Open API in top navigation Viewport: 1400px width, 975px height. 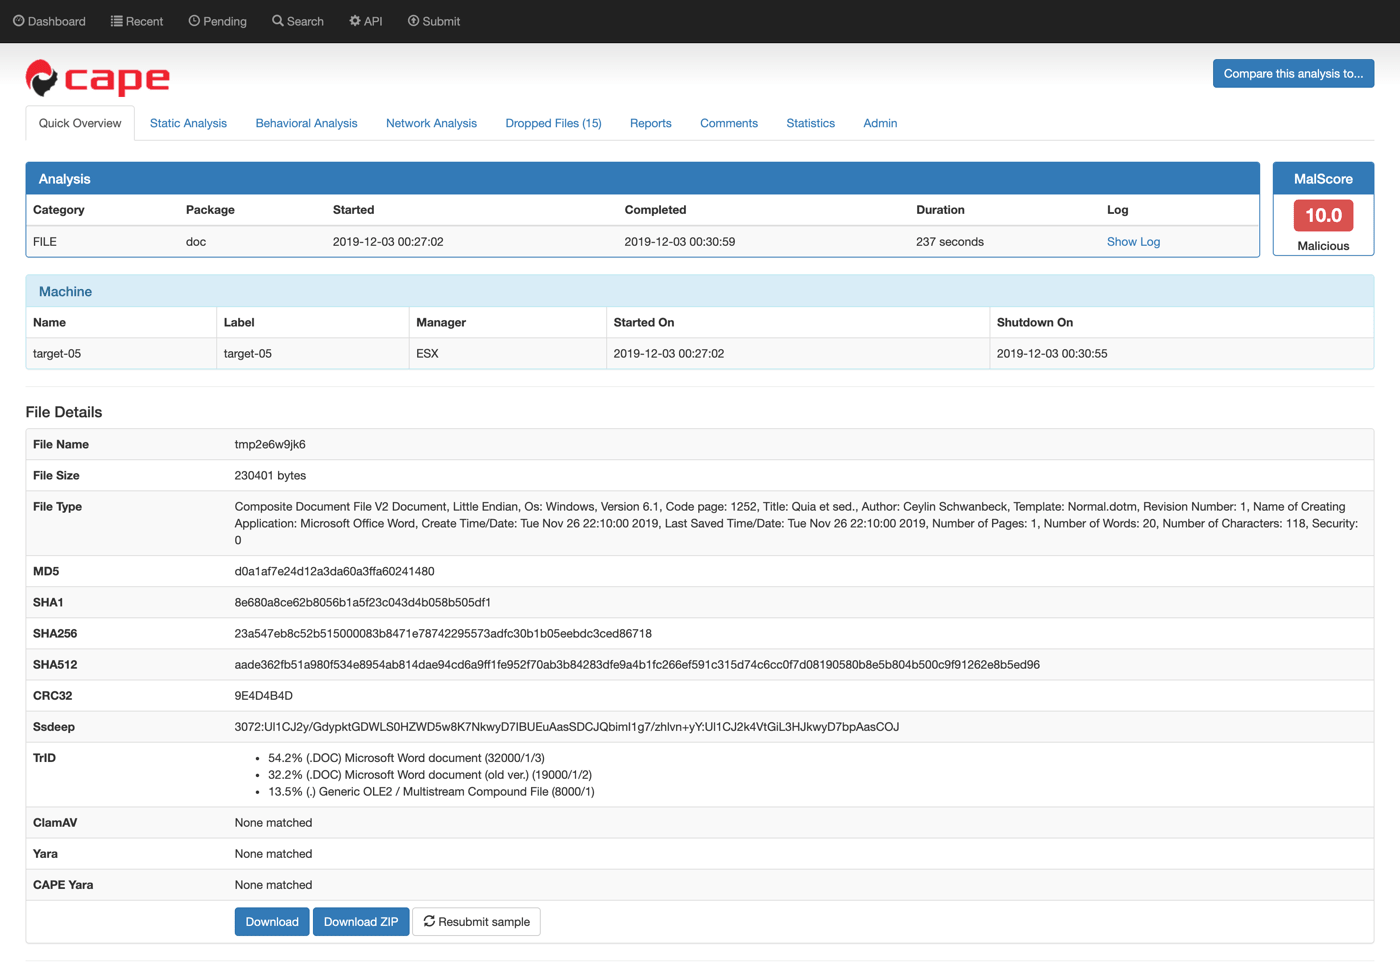tap(365, 21)
